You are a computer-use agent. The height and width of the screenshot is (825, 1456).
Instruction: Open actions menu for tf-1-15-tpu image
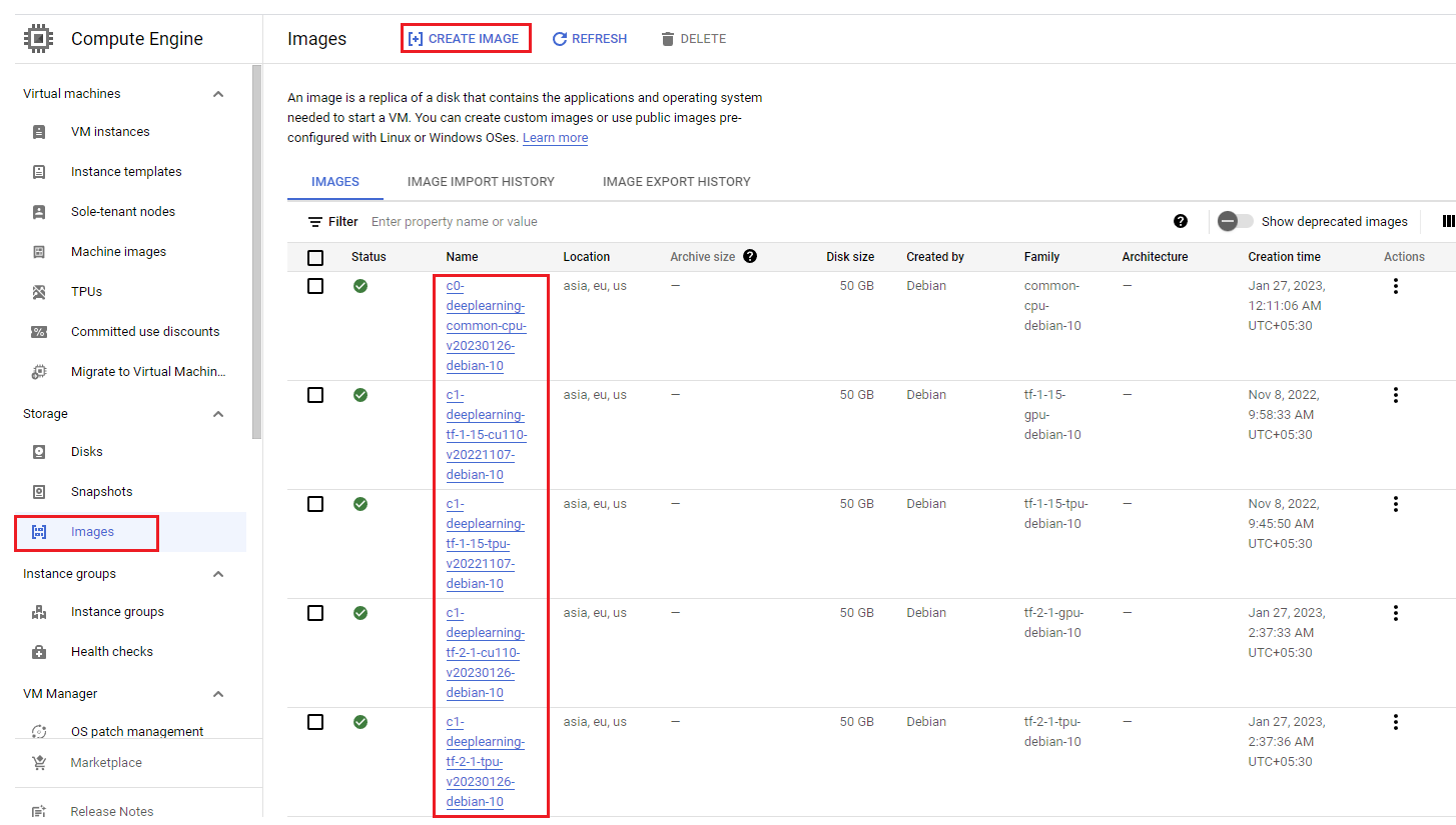click(1395, 504)
